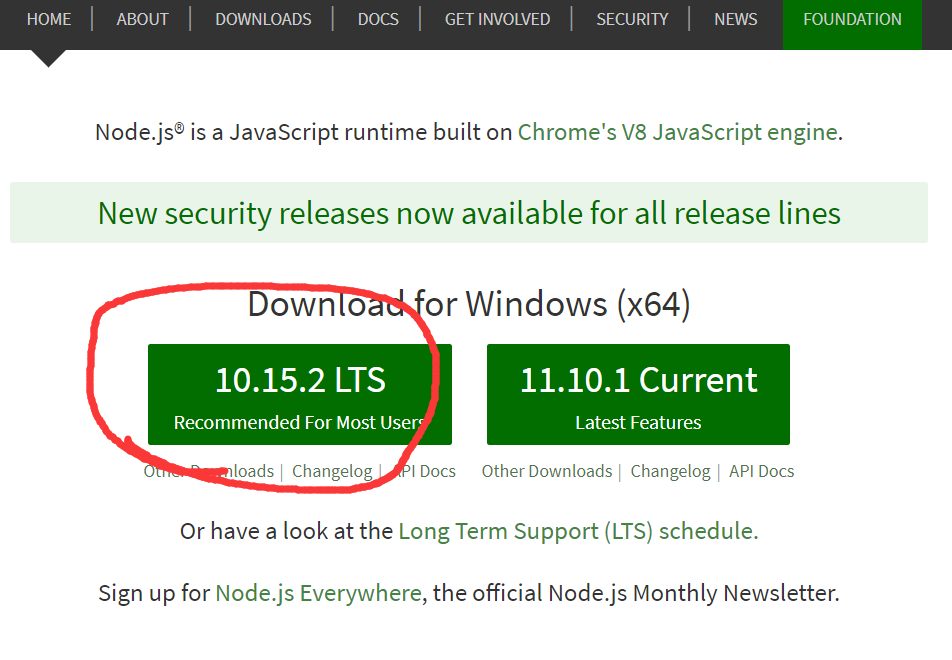This screenshot has height=660, width=952.
Task: Go to the ABOUT page
Action: (142, 19)
